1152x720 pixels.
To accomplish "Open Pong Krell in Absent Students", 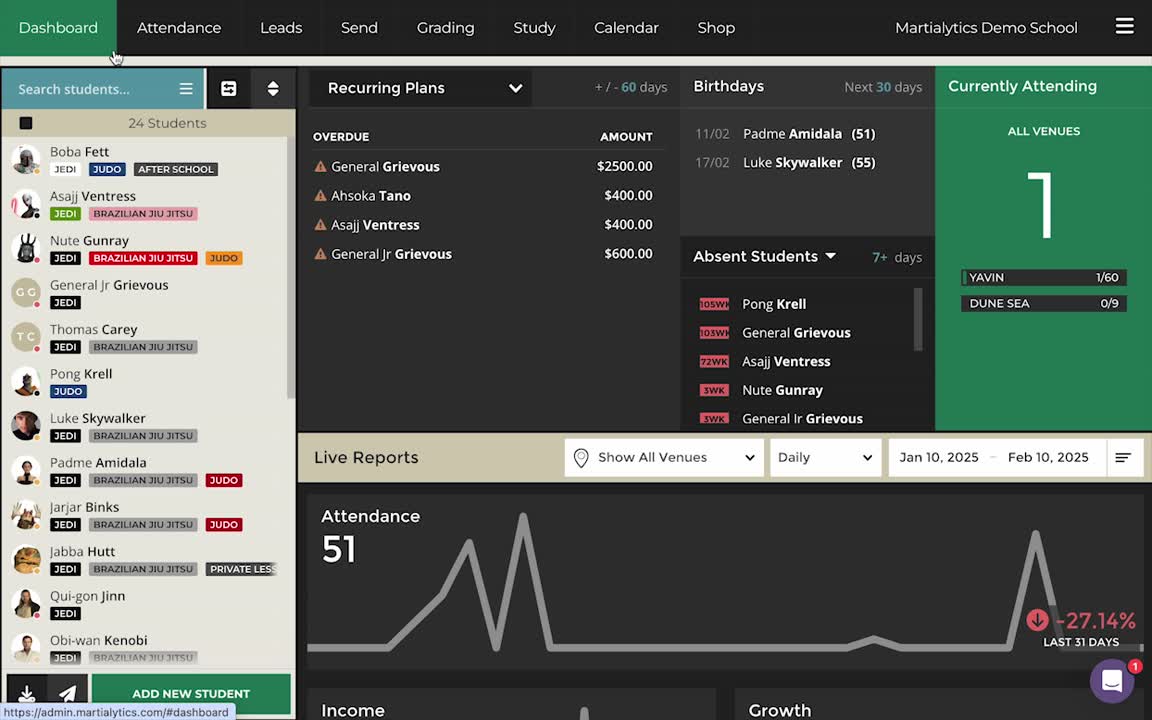I will 774,304.
